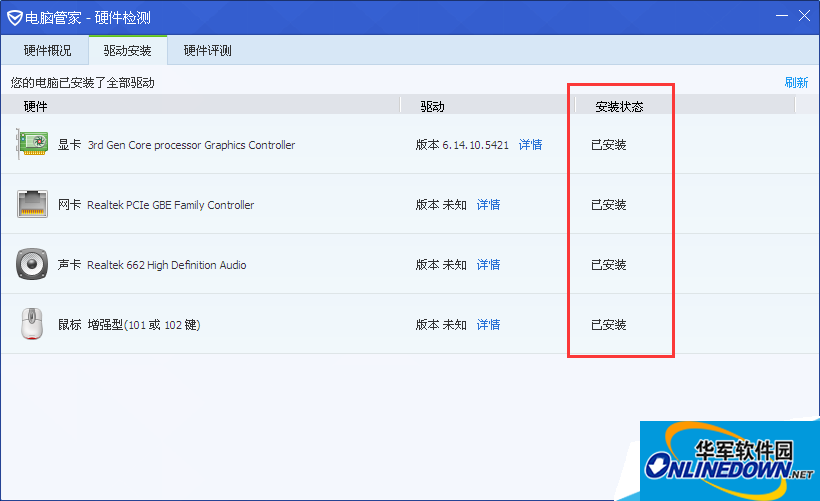
Task: Open 详情 for graphics card driver
Action: click(x=530, y=145)
